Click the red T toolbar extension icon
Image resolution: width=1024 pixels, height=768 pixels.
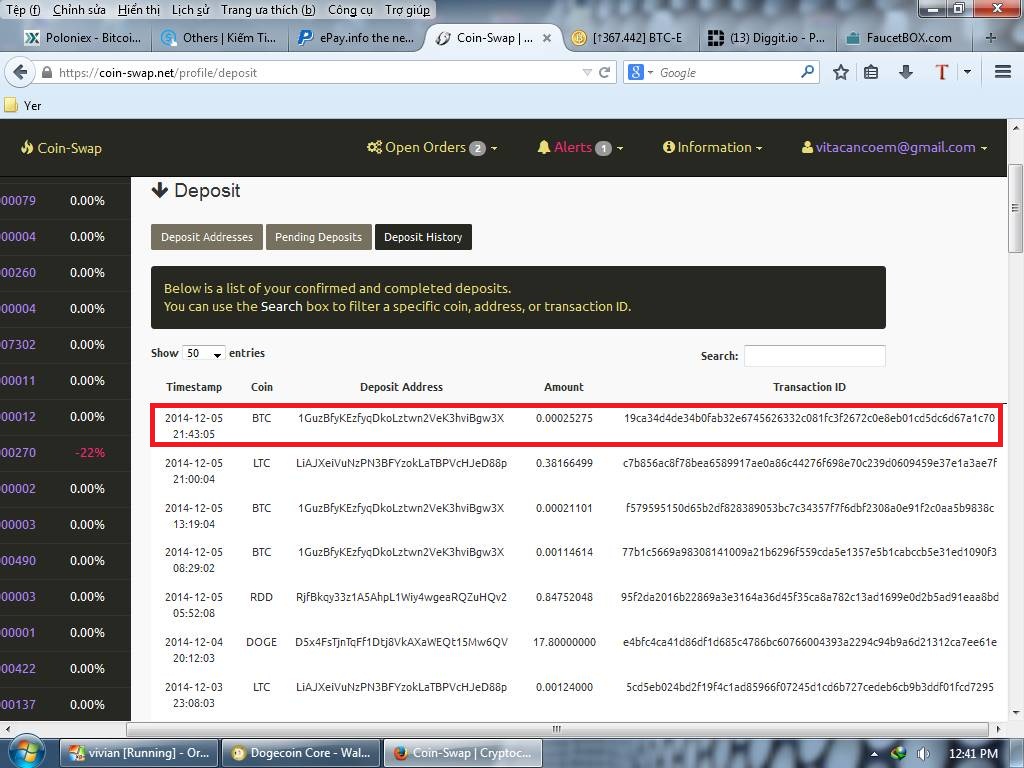[941, 72]
